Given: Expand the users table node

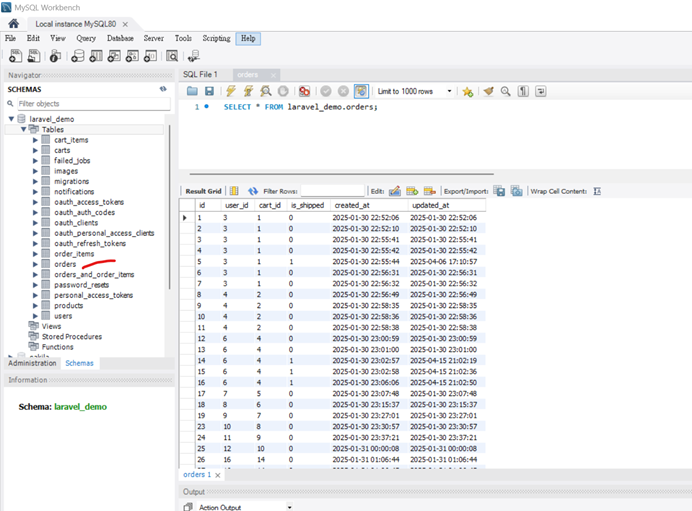Looking at the screenshot, I should 35,316.
